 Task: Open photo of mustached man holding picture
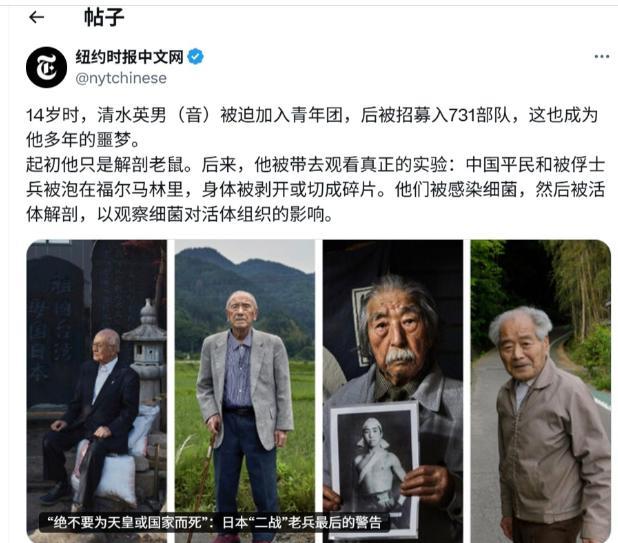[x=393, y=391]
